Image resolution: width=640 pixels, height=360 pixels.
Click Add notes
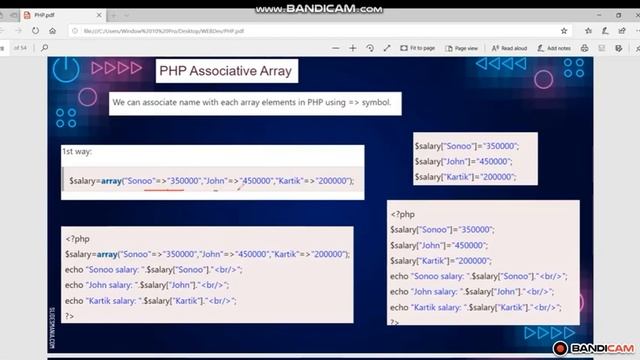point(554,48)
